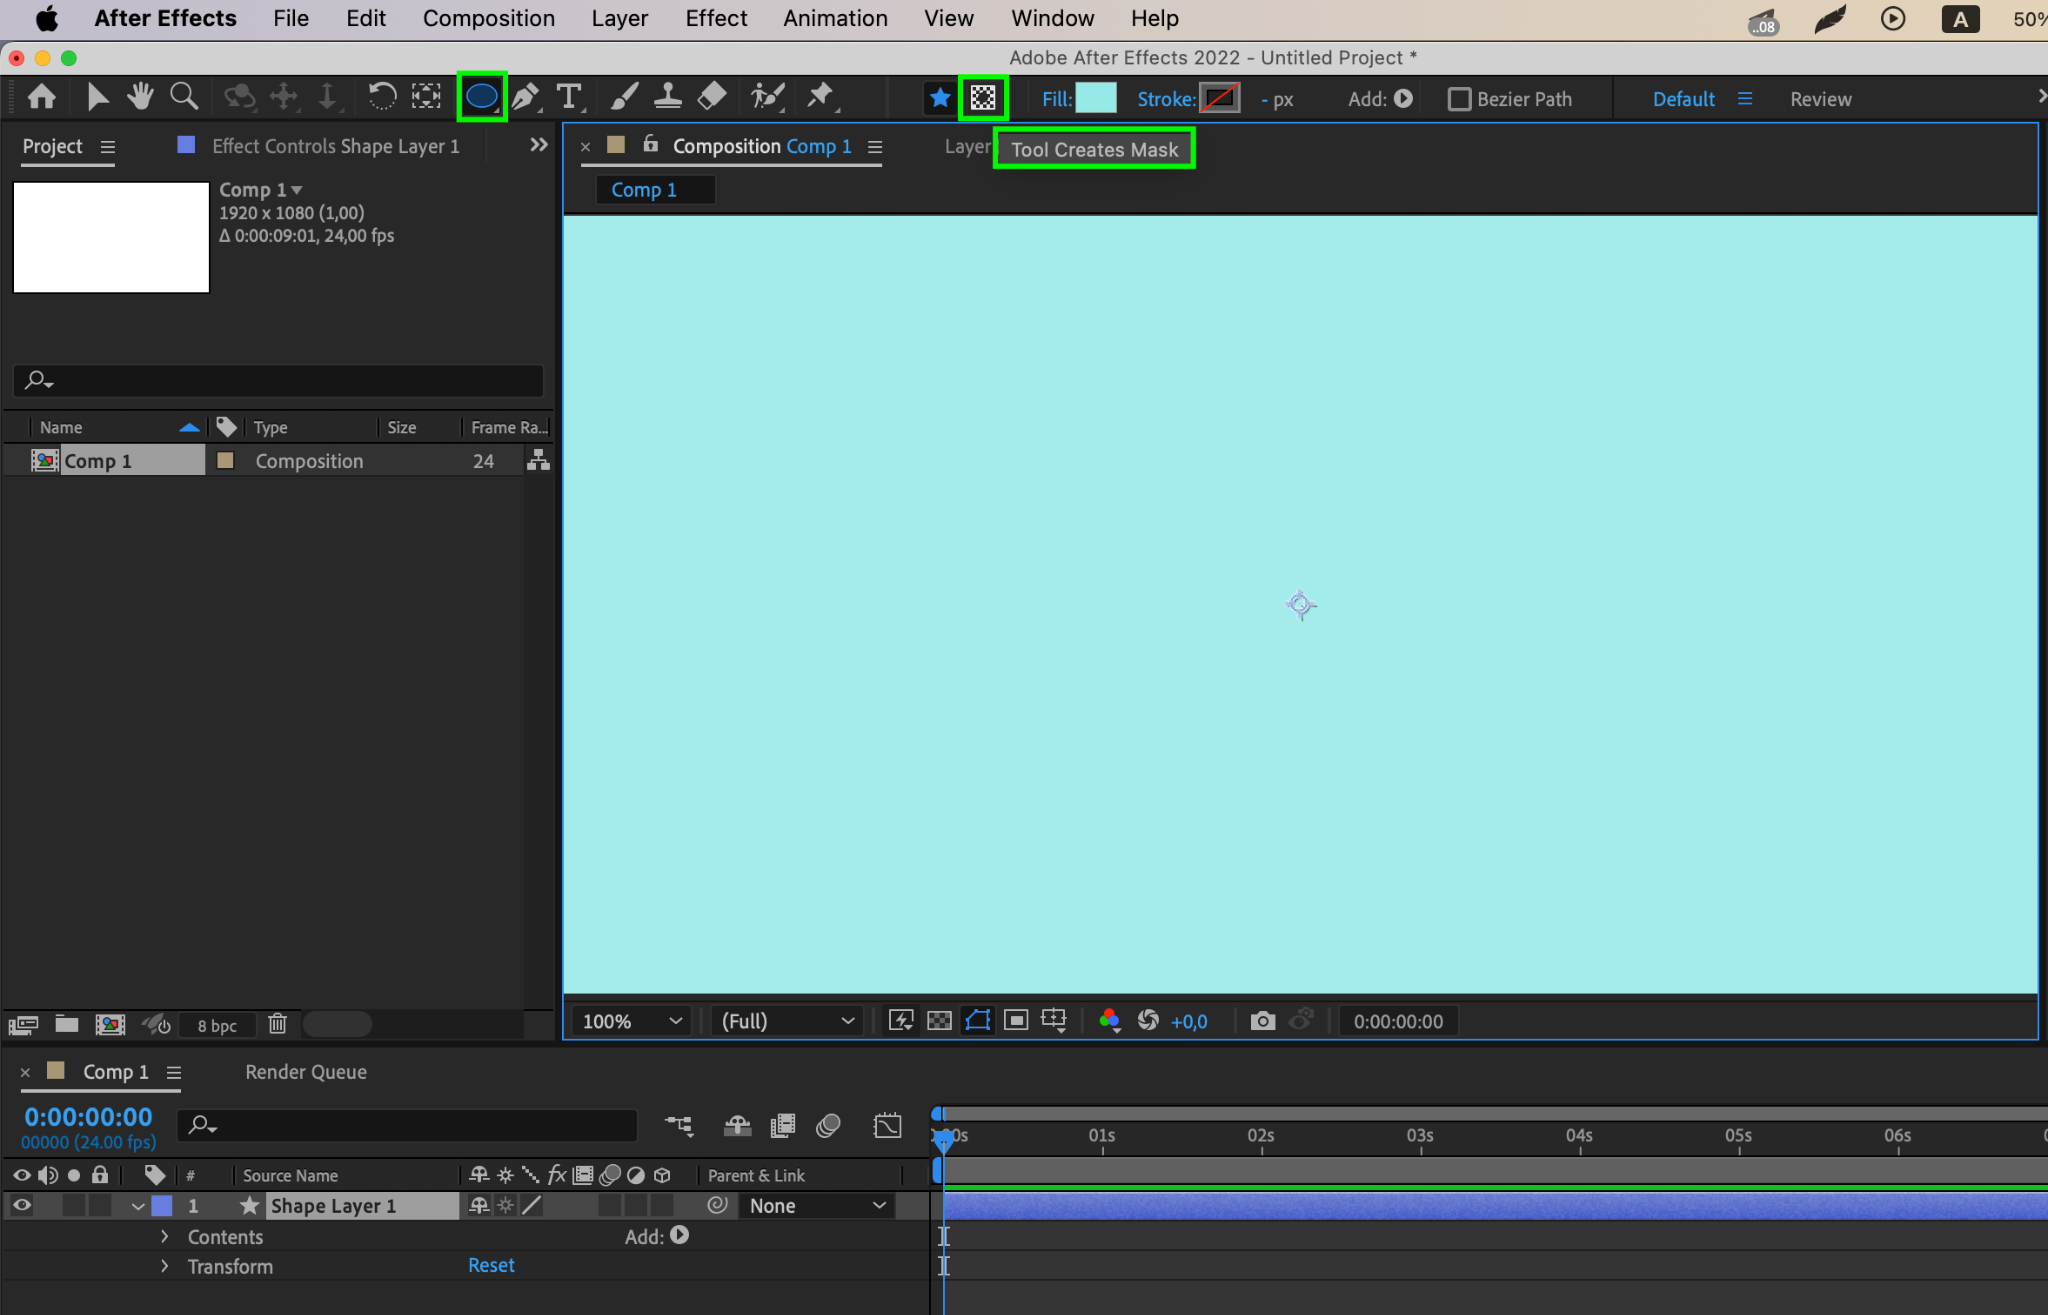Open the Composition menu
2048x1315 pixels.
[488, 18]
